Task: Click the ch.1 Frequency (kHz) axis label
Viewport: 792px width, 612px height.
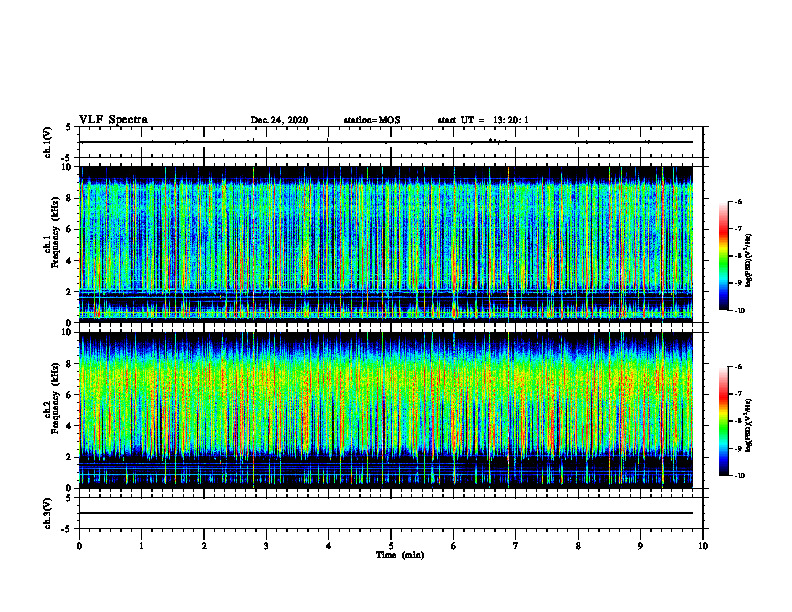Action: (55, 233)
